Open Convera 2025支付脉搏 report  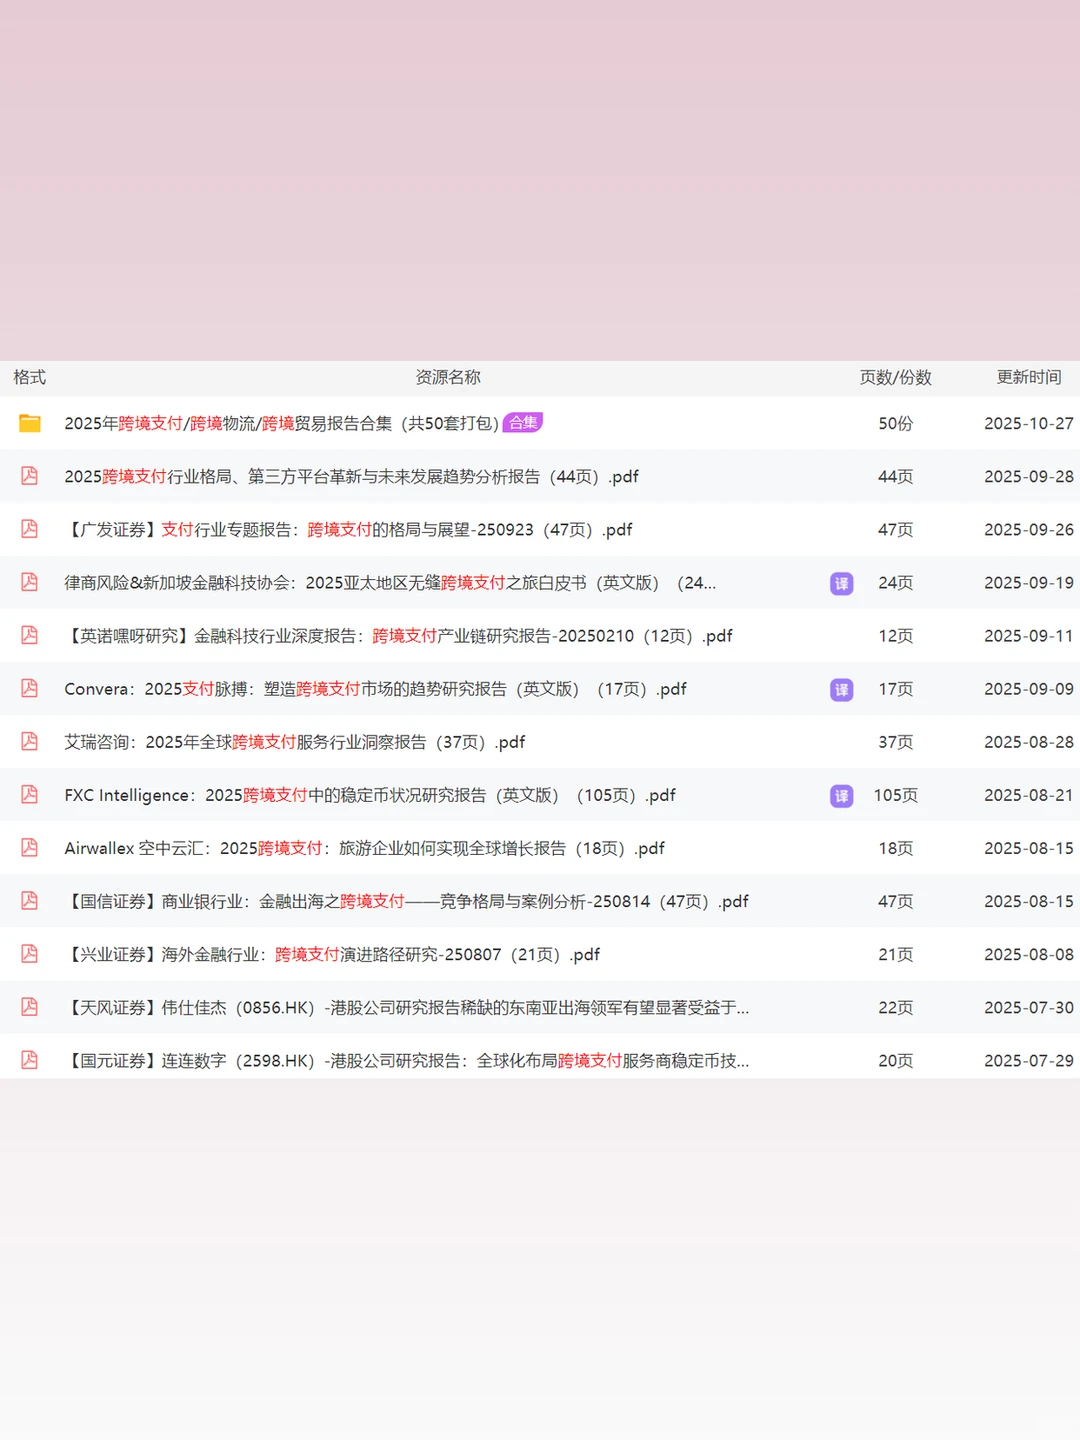[x=375, y=689]
